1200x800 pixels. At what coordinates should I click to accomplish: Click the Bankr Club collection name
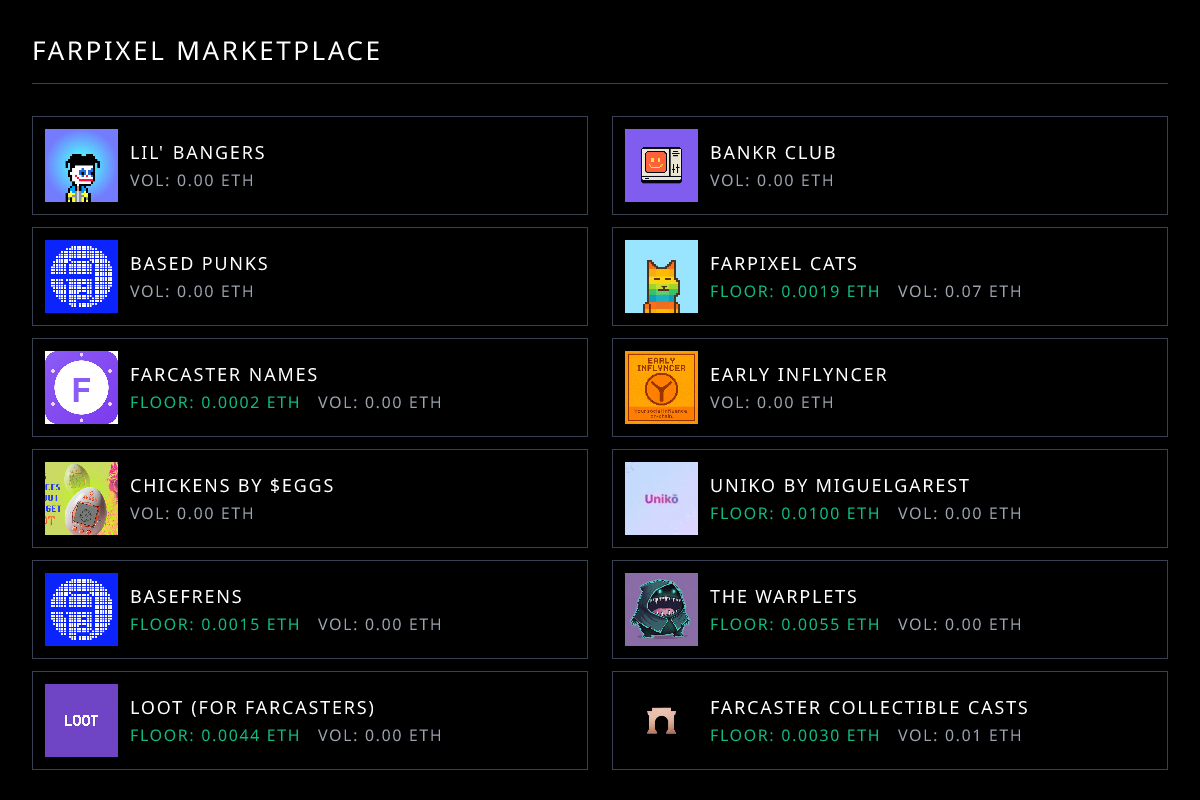coord(773,153)
